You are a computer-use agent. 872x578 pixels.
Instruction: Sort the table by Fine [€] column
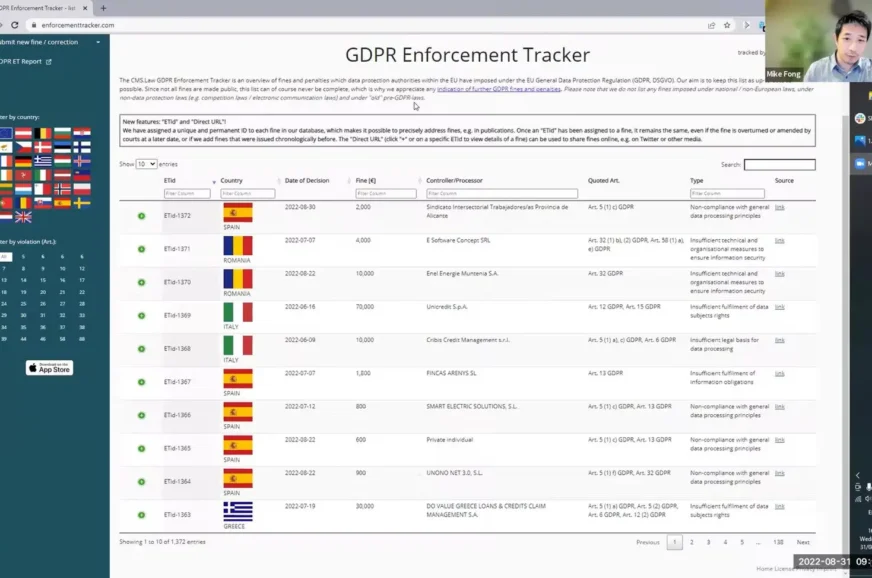[x=371, y=181]
